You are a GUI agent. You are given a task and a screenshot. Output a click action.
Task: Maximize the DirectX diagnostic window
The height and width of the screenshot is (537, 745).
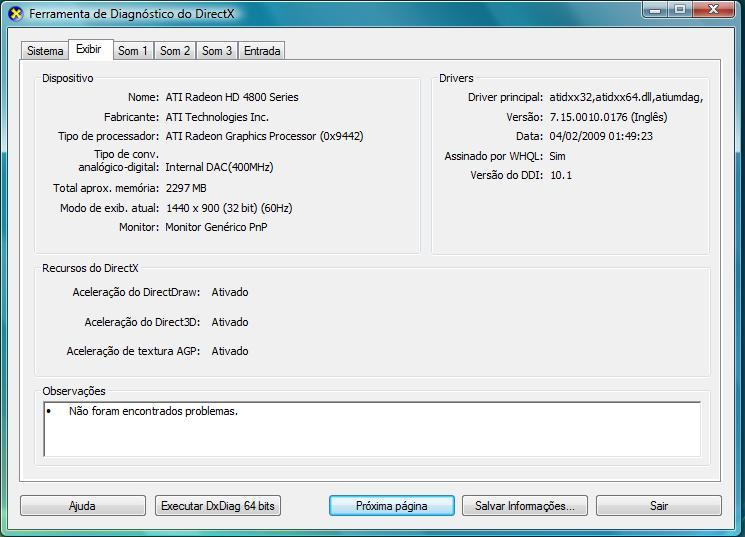680,10
